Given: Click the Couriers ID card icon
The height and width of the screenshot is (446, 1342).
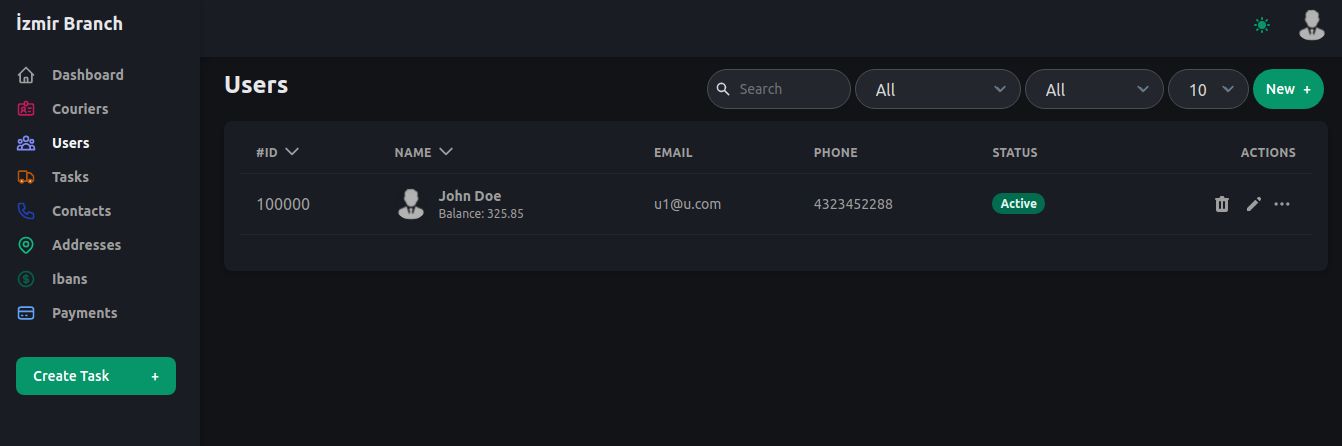Looking at the screenshot, I should [27, 109].
